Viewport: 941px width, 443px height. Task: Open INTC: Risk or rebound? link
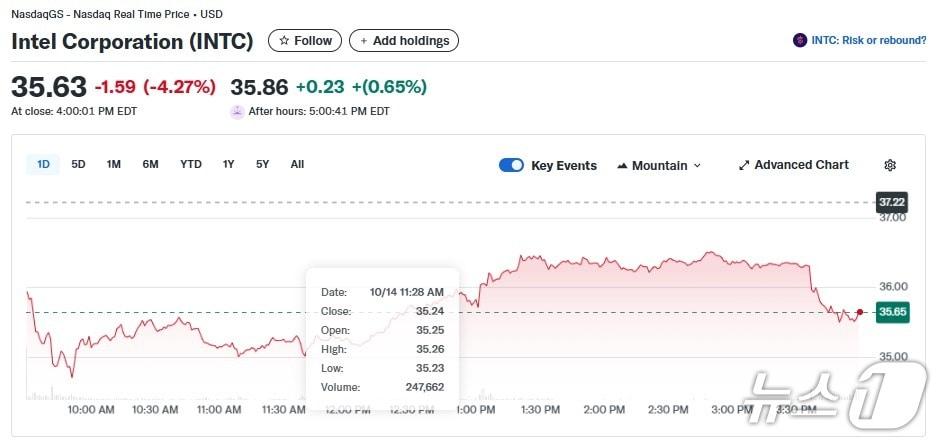(x=868, y=41)
